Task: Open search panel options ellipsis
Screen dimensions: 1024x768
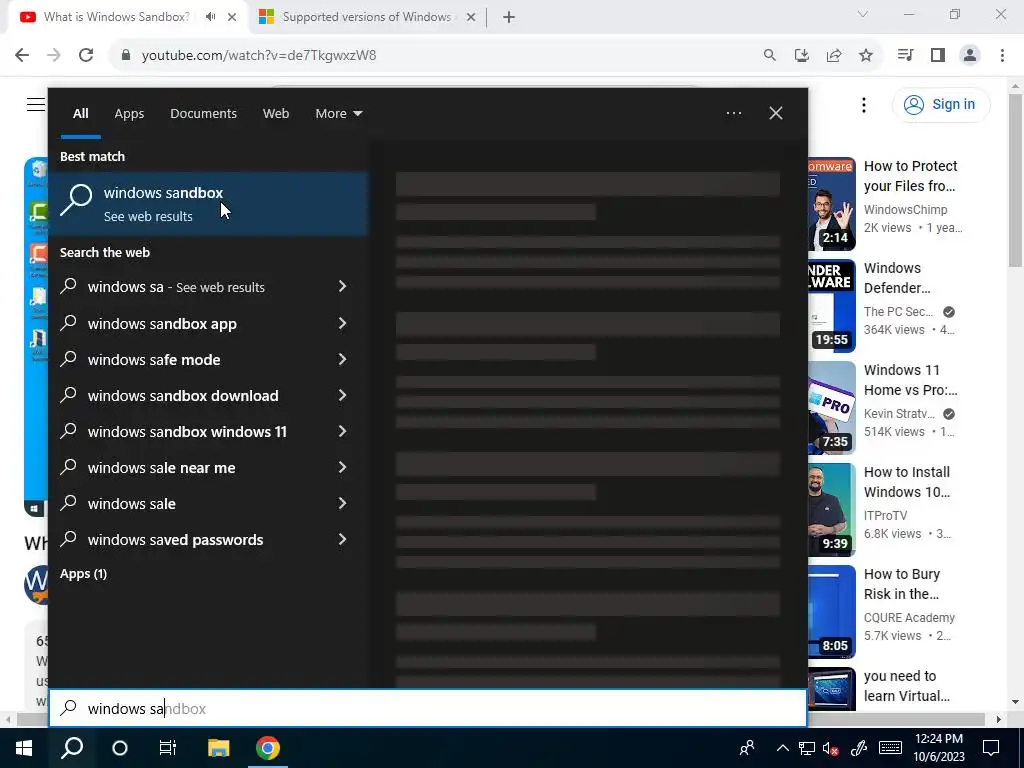Action: click(734, 113)
